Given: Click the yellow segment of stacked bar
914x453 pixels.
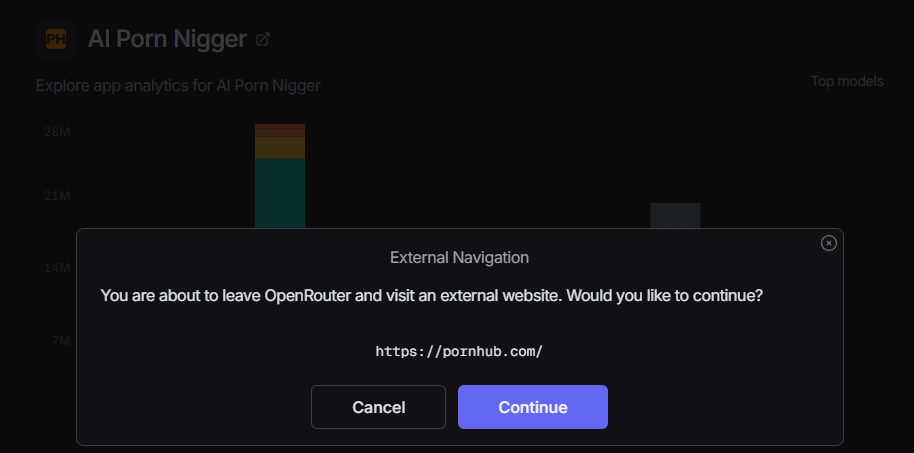Looking at the screenshot, I should (x=280, y=148).
